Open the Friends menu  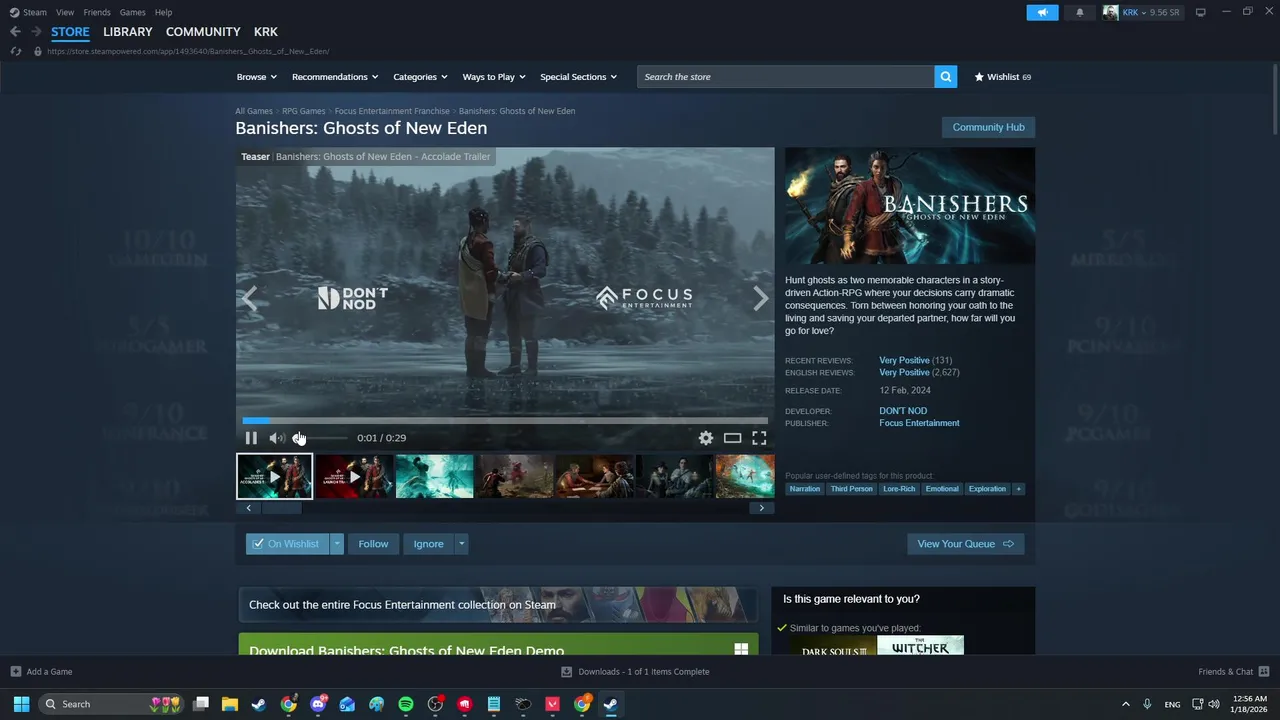coord(97,12)
